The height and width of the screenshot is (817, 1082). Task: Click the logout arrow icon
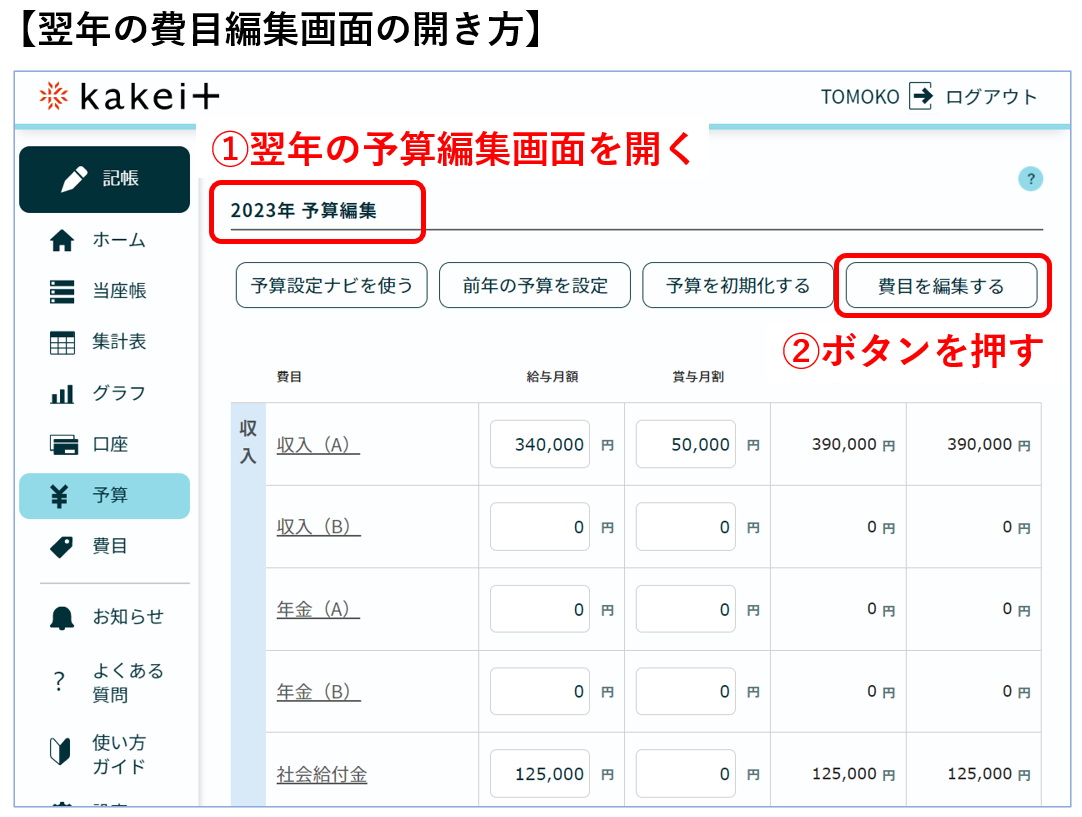pyautogui.click(x=920, y=97)
